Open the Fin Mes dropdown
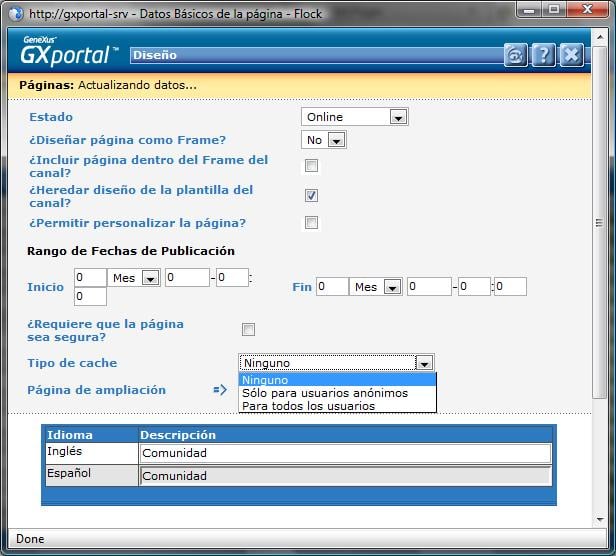 376,287
